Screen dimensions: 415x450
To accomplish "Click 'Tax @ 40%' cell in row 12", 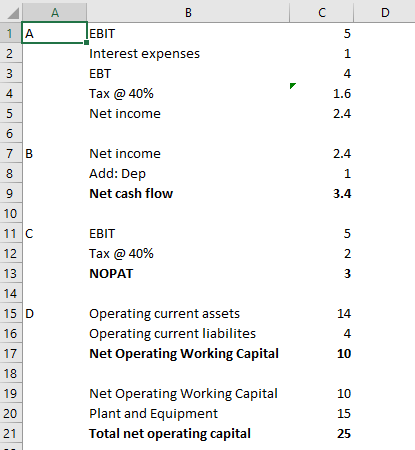I will [188, 253].
